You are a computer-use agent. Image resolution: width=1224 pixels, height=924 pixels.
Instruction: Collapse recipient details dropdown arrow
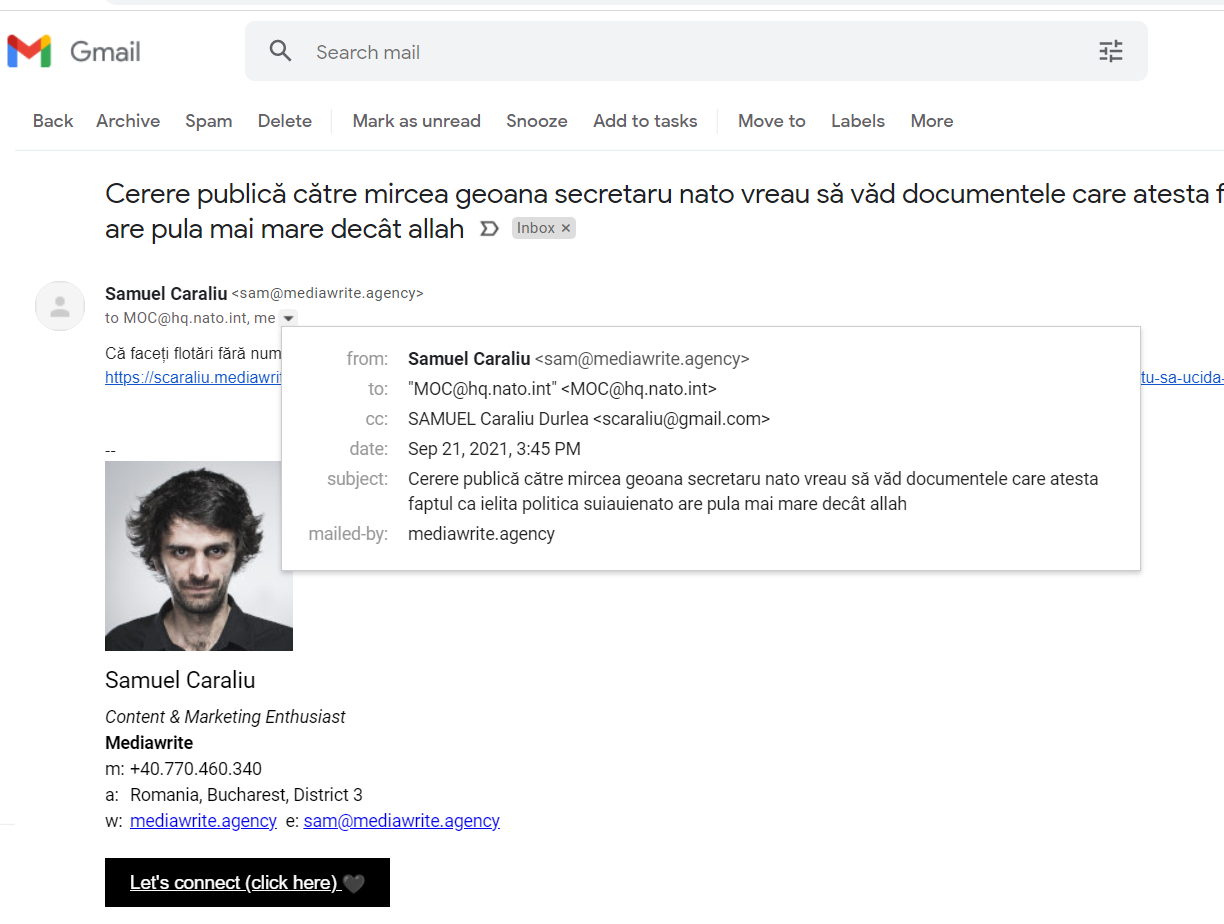288,318
